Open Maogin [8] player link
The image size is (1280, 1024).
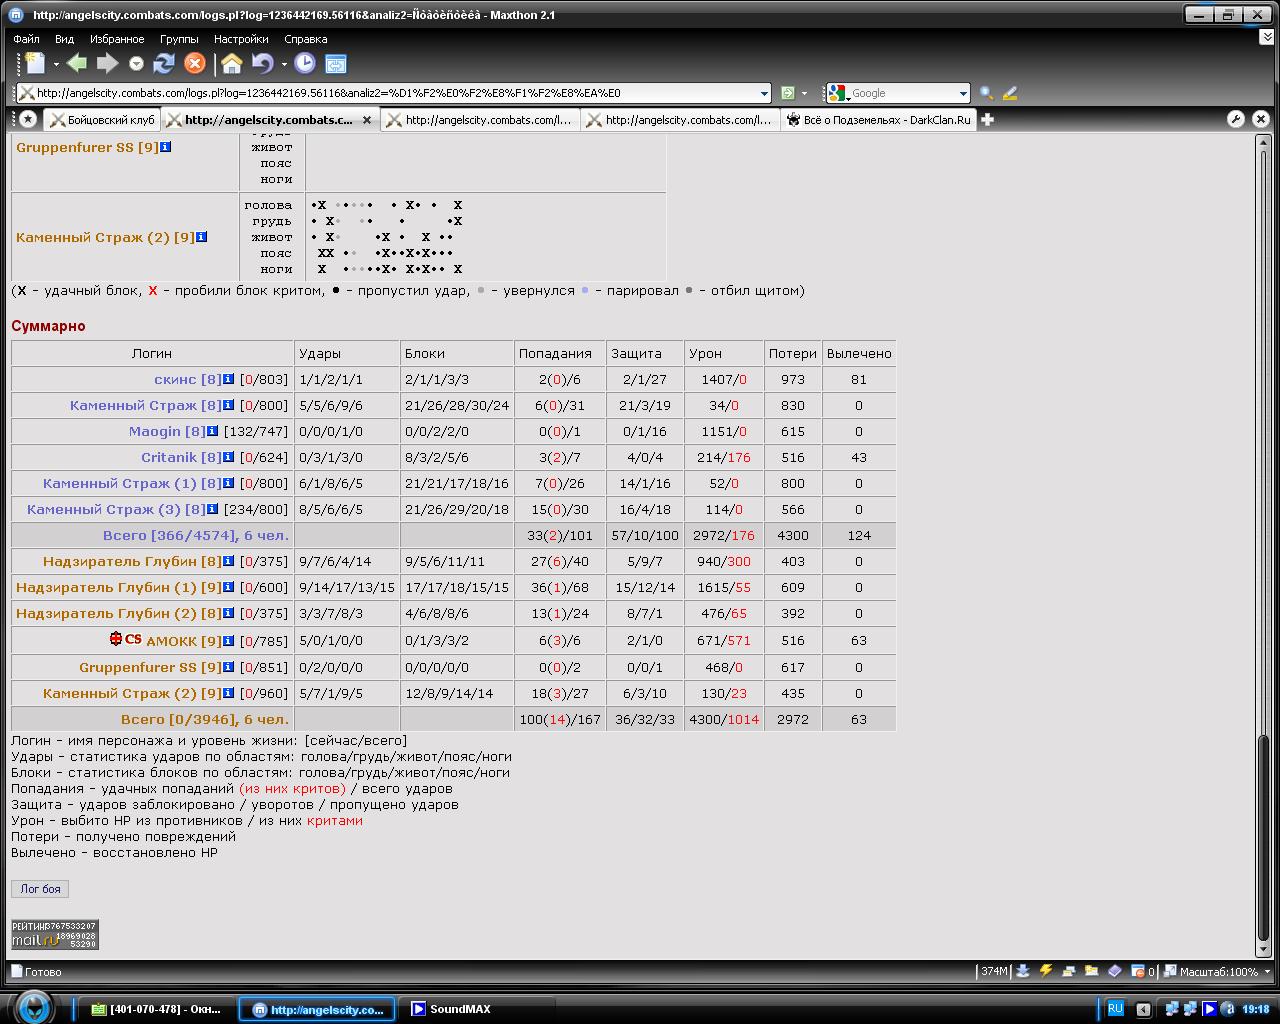(167, 431)
